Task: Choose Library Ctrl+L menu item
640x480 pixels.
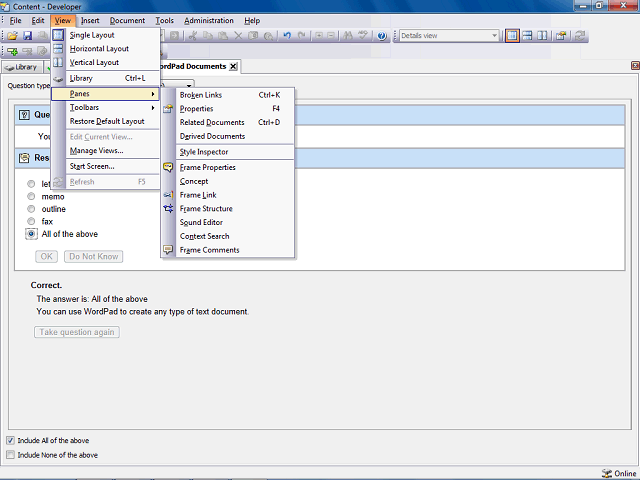Action: pos(105,78)
